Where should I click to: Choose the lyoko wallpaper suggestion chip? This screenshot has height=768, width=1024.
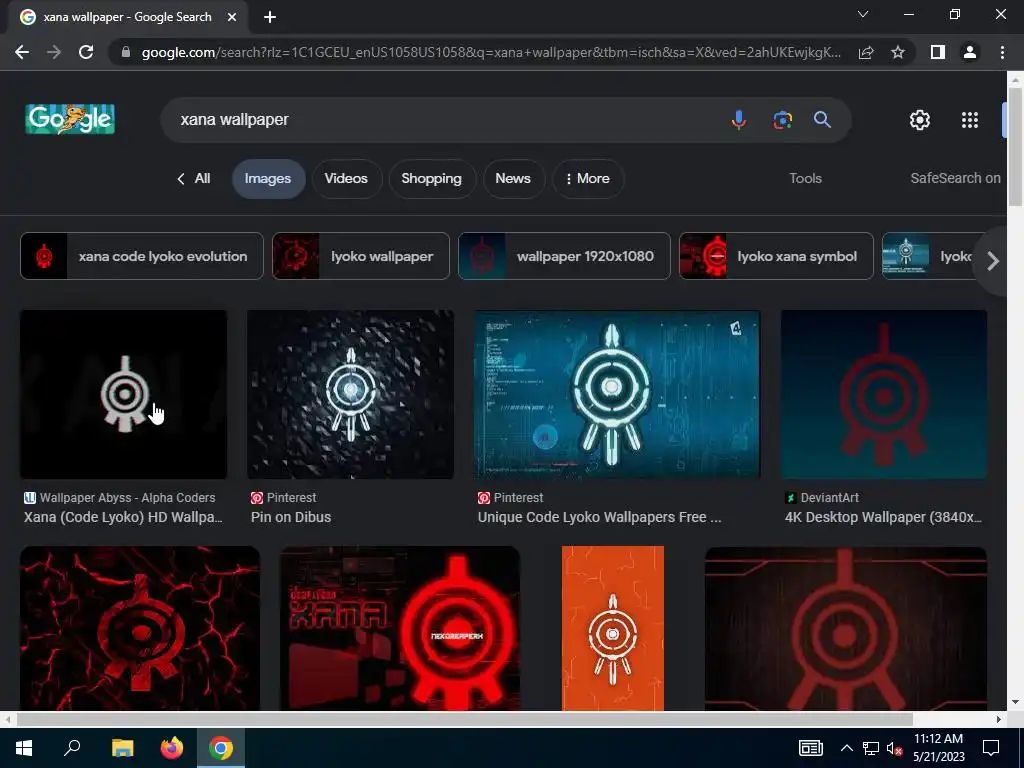click(x=360, y=256)
